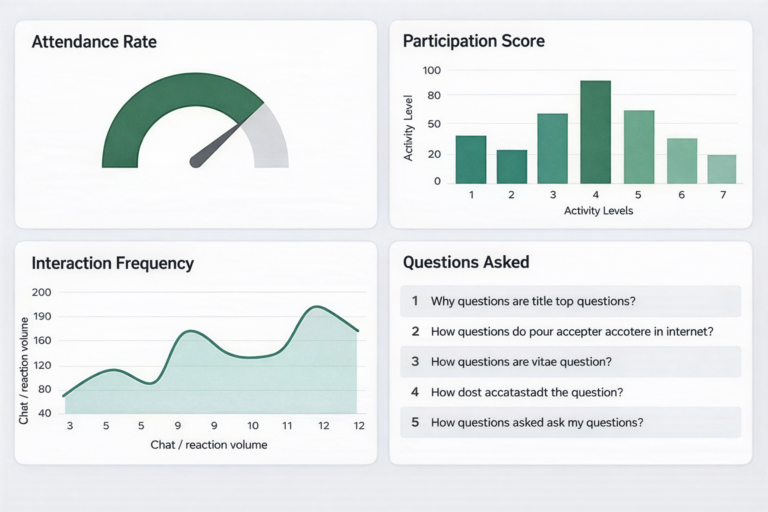Click the Interaction Frequency card title

(x=113, y=263)
